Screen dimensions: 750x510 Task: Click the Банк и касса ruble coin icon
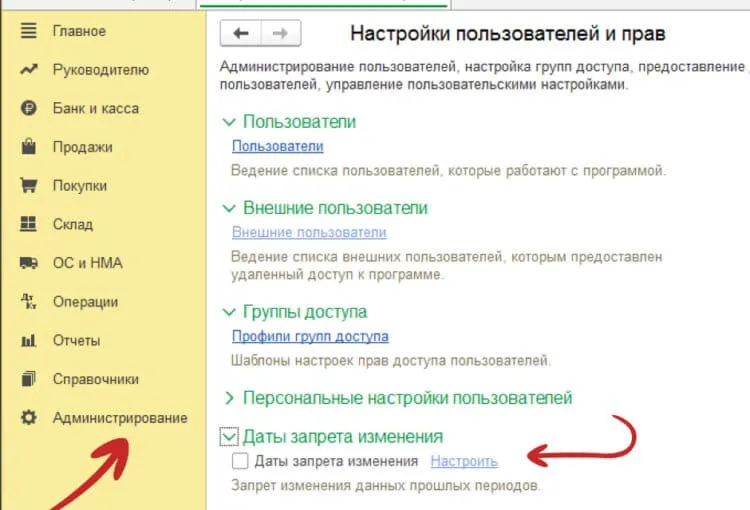tap(28, 108)
